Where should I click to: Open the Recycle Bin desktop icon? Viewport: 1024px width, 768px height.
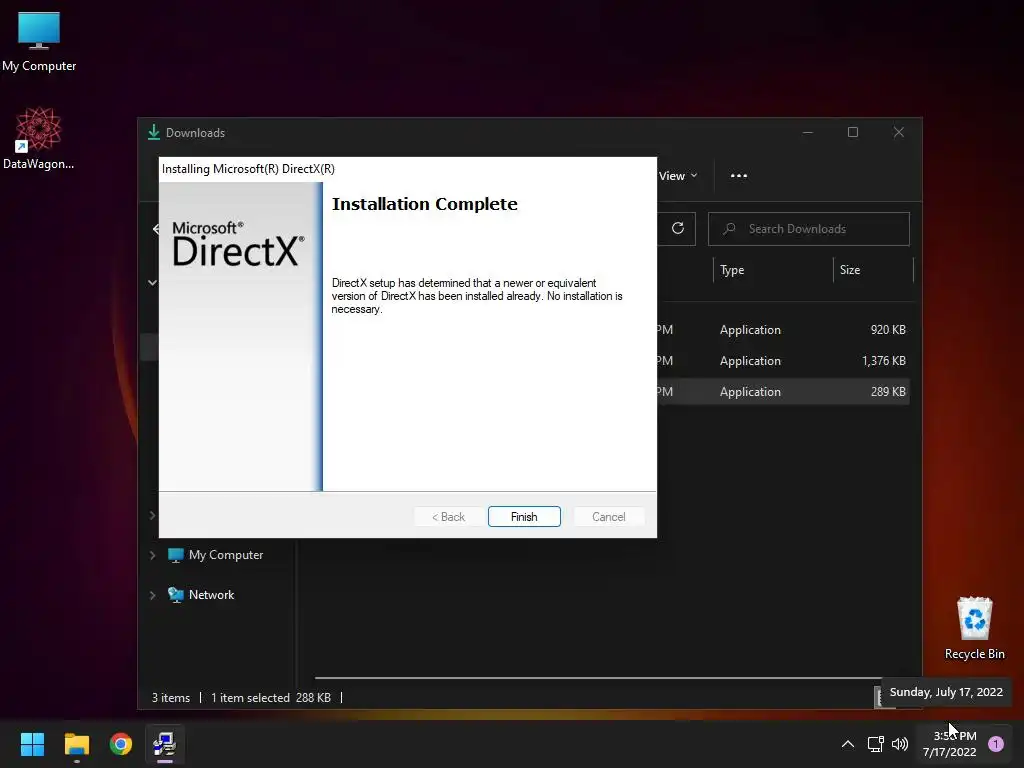(974, 628)
